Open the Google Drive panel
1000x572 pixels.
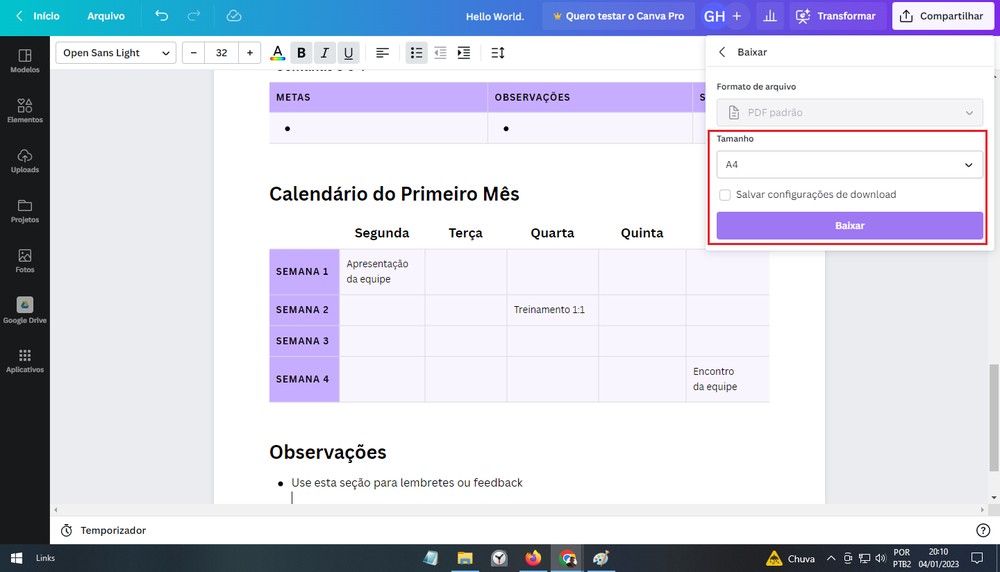pyautogui.click(x=25, y=311)
